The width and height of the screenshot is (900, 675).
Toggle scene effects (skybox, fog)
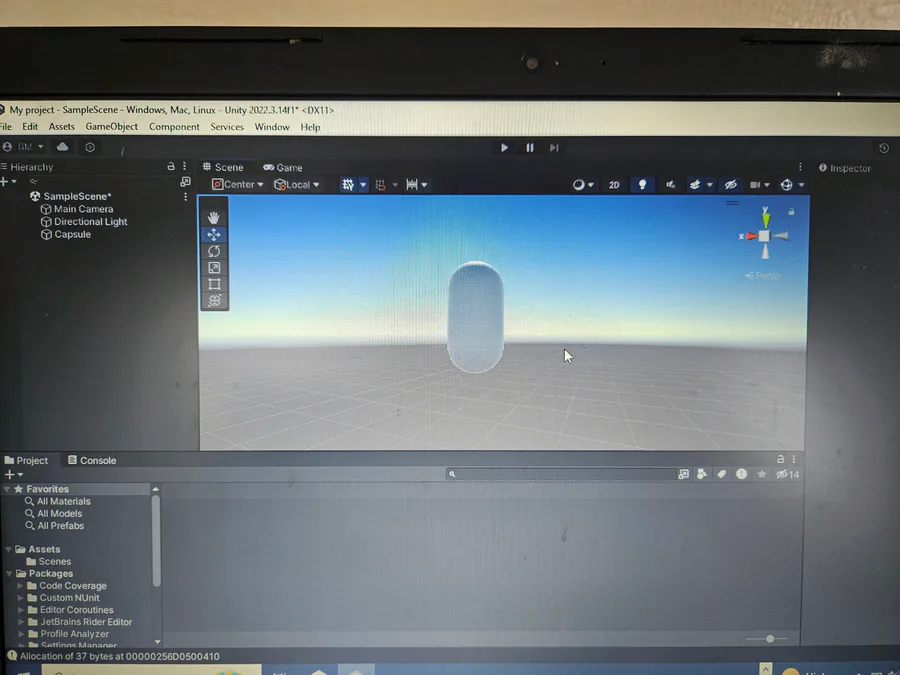[x=695, y=184]
